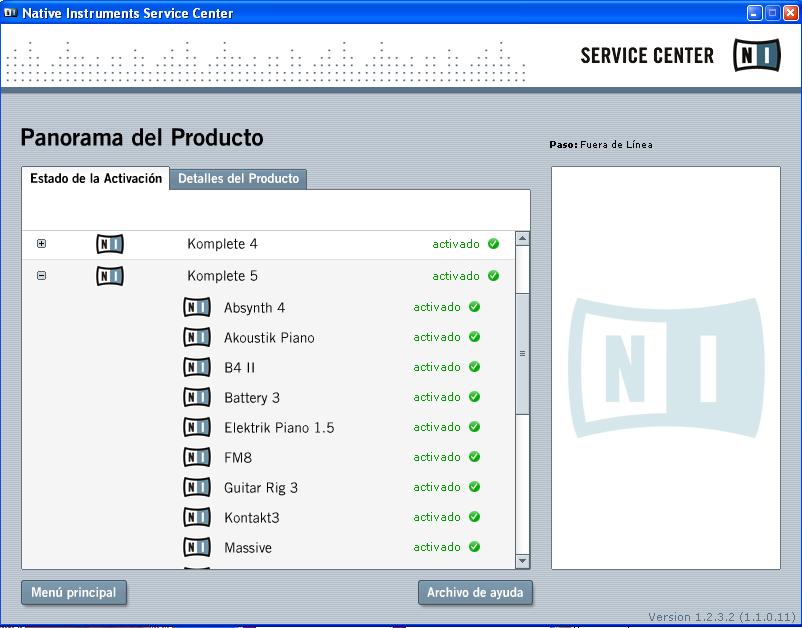
Task: Click the product list scroll up arrow
Action: click(522, 238)
